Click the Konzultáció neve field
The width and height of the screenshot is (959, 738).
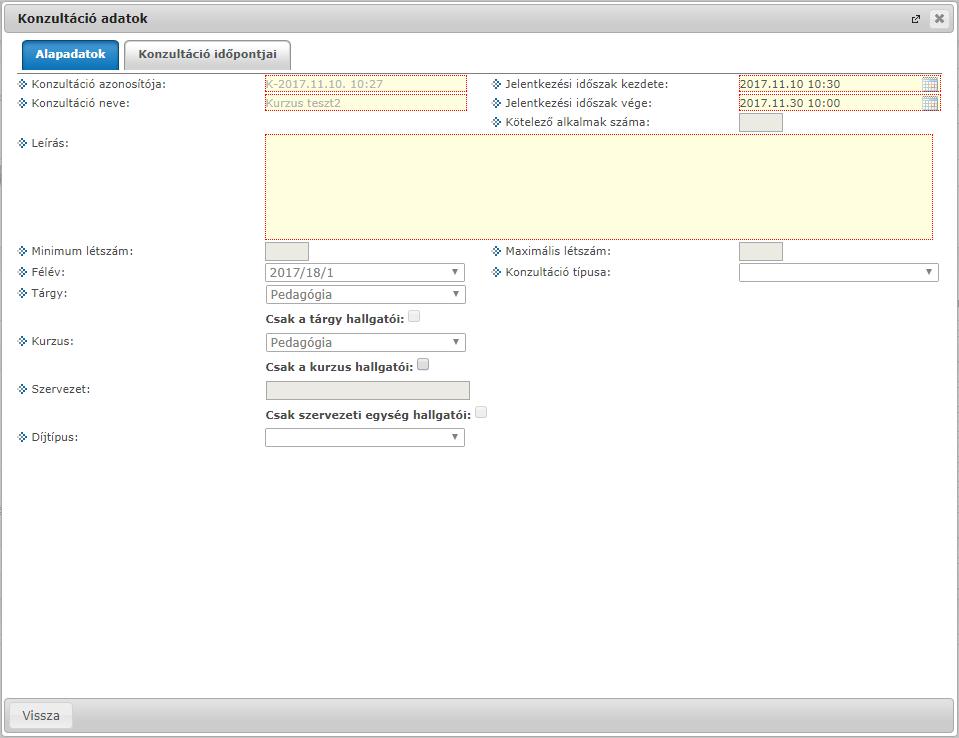(x=366, y=103)
